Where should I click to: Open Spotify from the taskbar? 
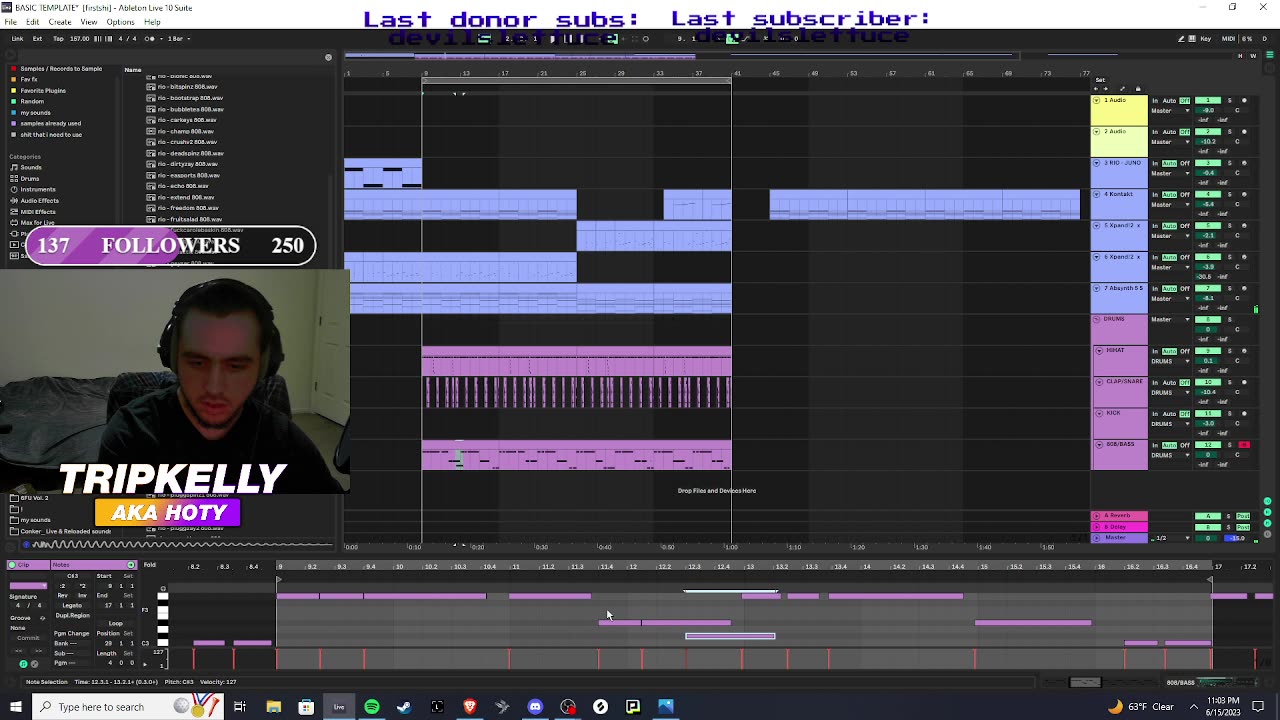[372, 707]
